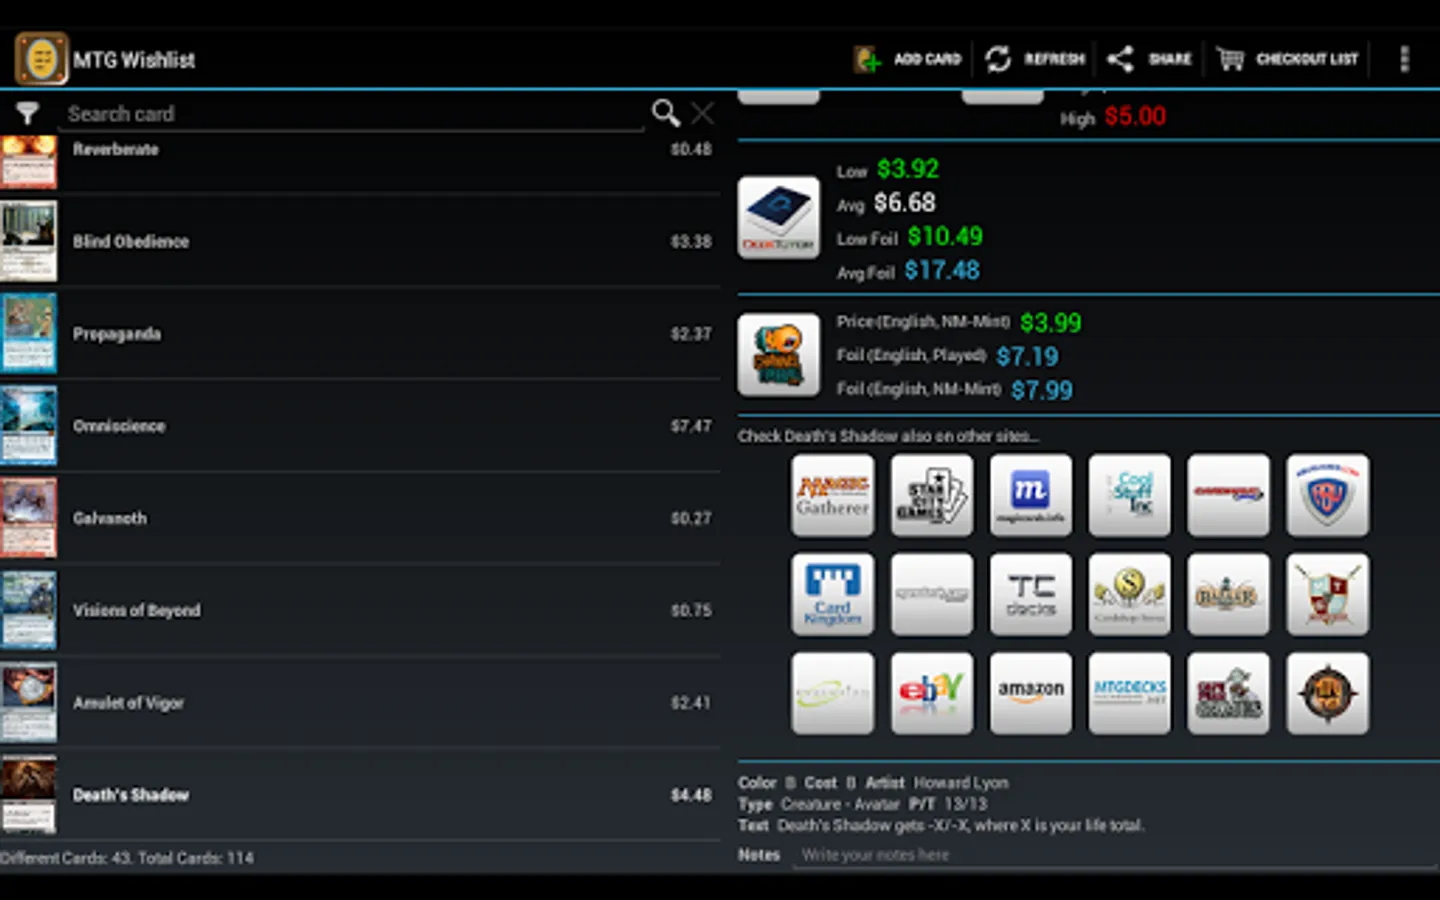Refresh card prices with Refresh button
The width and height of the screenshot is (1440, 900).
coord(1034,59)
